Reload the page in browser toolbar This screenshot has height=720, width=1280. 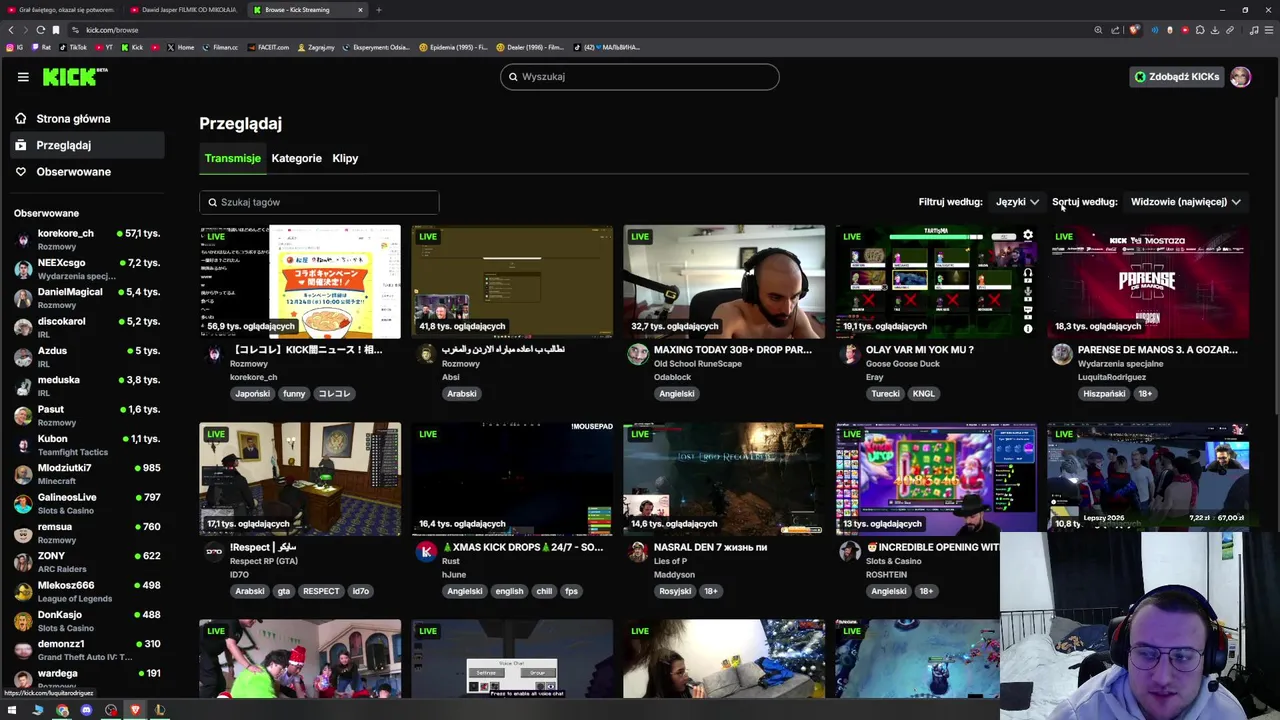pos(41,30)
